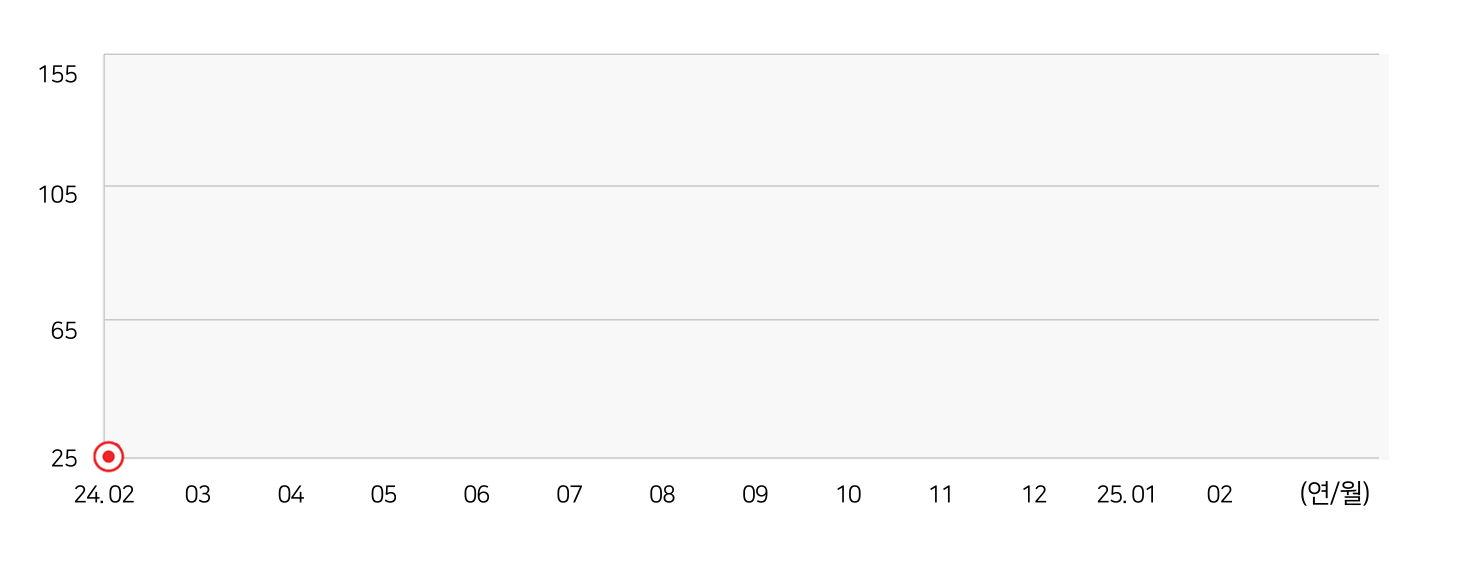Select the 03 month axis label
Viewport: 1469px width, 576px height.
click(198, 494)
